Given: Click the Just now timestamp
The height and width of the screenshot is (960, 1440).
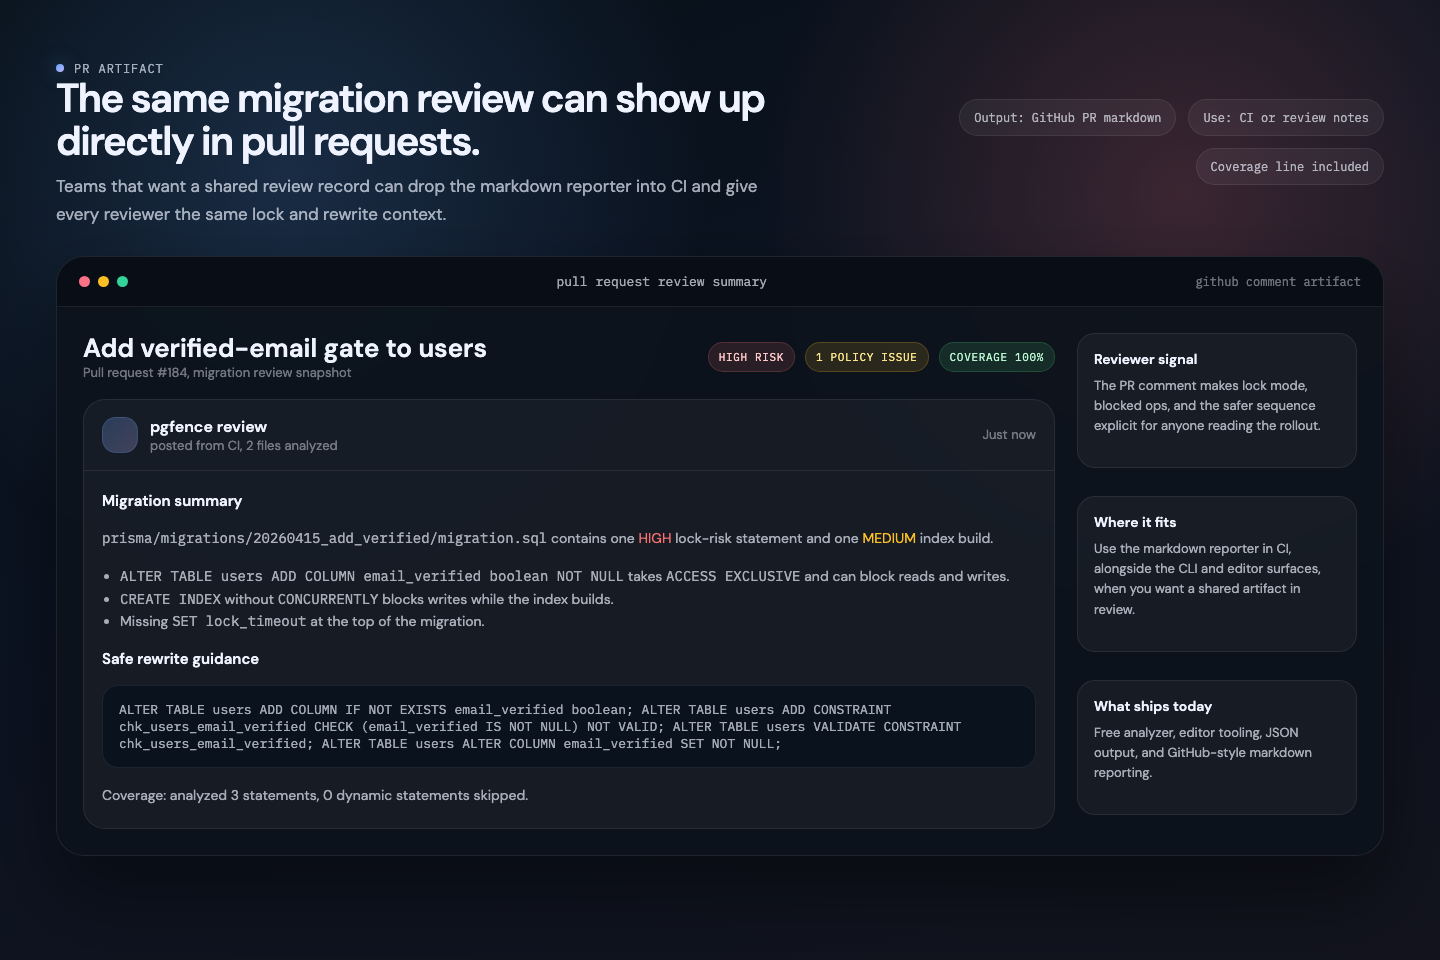Looking at the screenshot, I should [x=1008, y=435].
